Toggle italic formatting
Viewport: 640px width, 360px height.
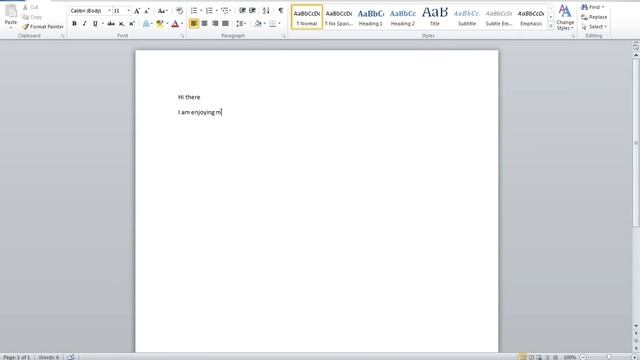click(x=84, y=24)
